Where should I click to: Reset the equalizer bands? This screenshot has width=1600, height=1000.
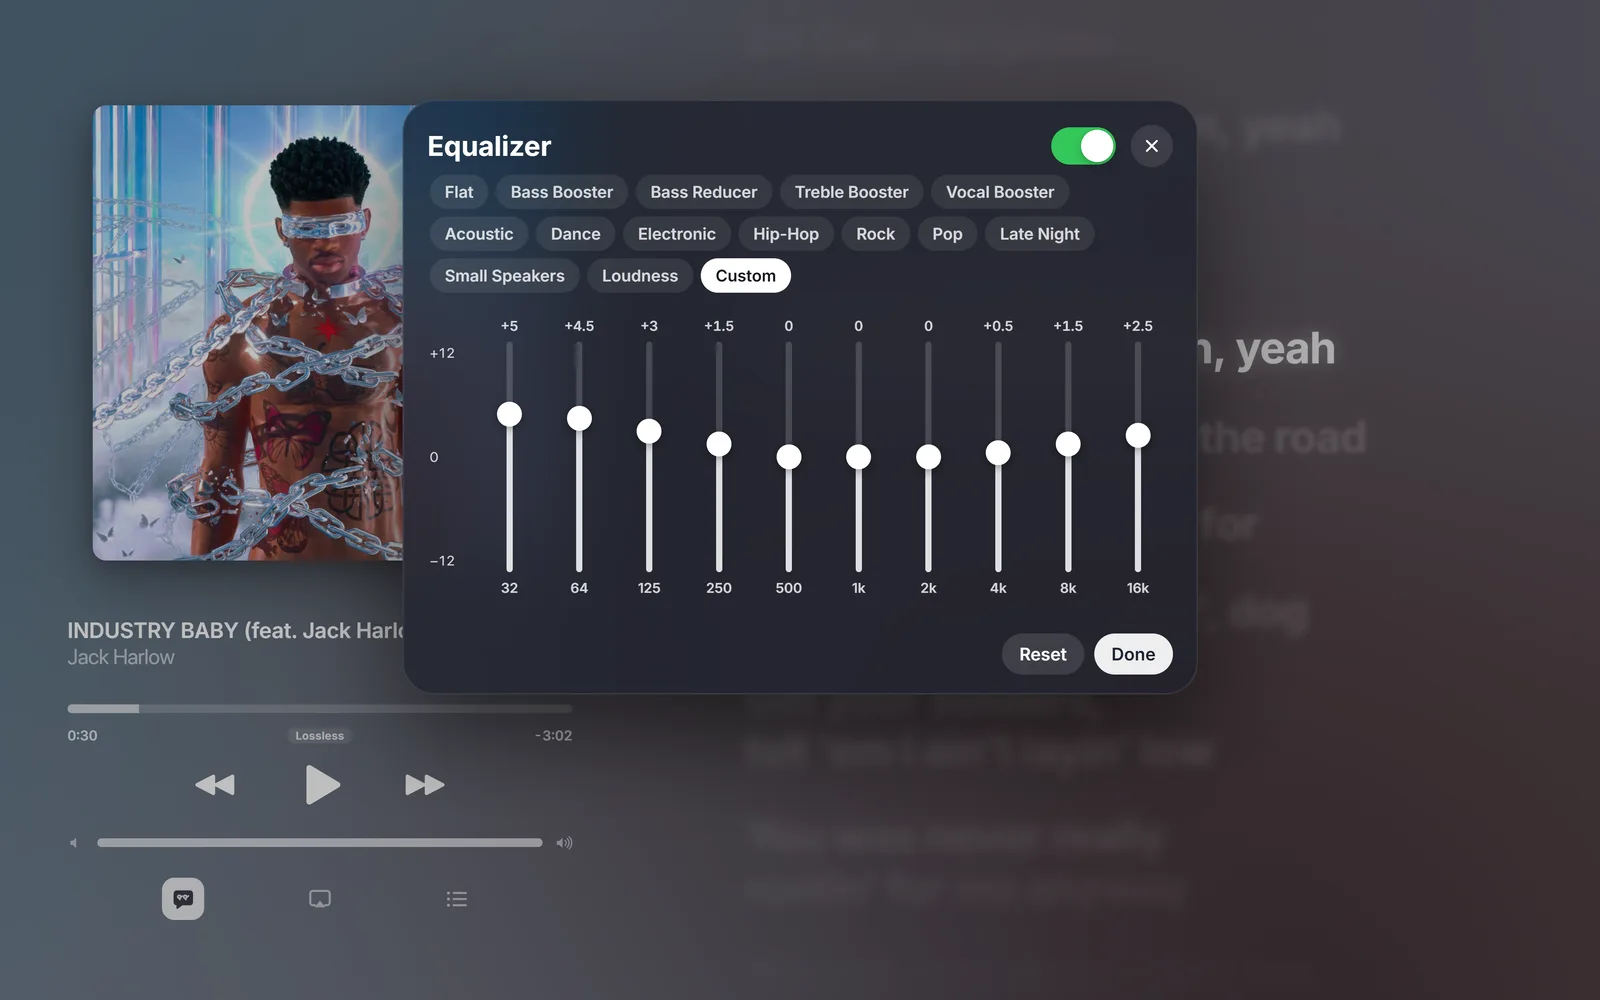[1043, 654]
